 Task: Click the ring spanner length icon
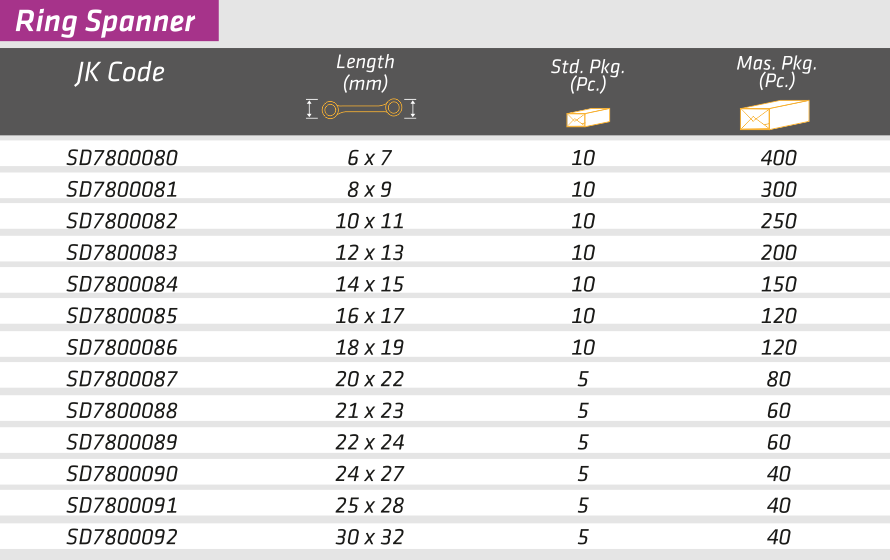tap(361, 109)
